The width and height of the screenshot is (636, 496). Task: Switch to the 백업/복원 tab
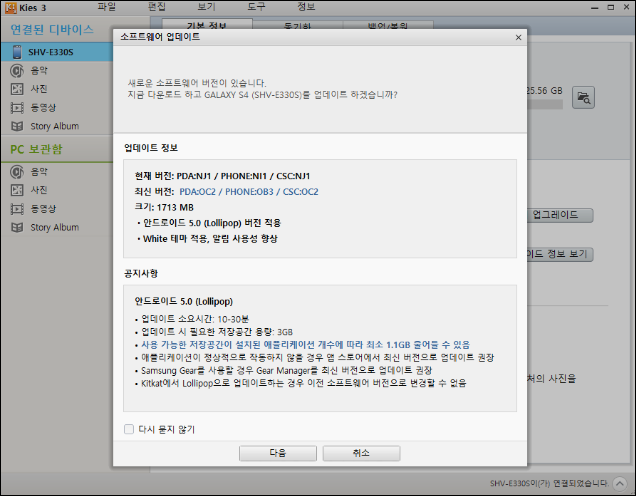tap(388, 25)
